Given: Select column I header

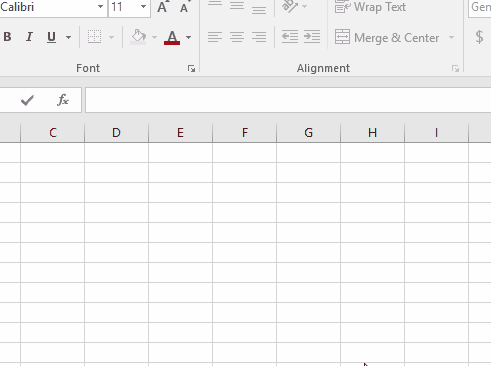Looking at the screenshot, I should (x=436, y=133).
